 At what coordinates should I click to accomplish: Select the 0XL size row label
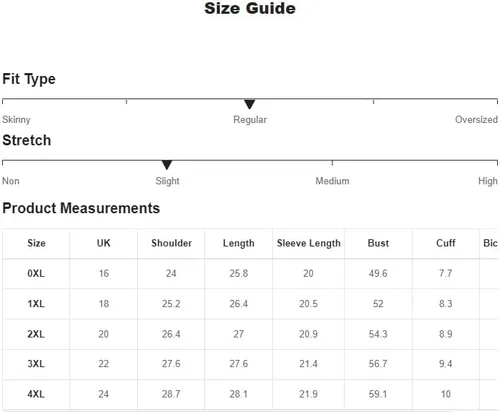(x=36, y=273)
